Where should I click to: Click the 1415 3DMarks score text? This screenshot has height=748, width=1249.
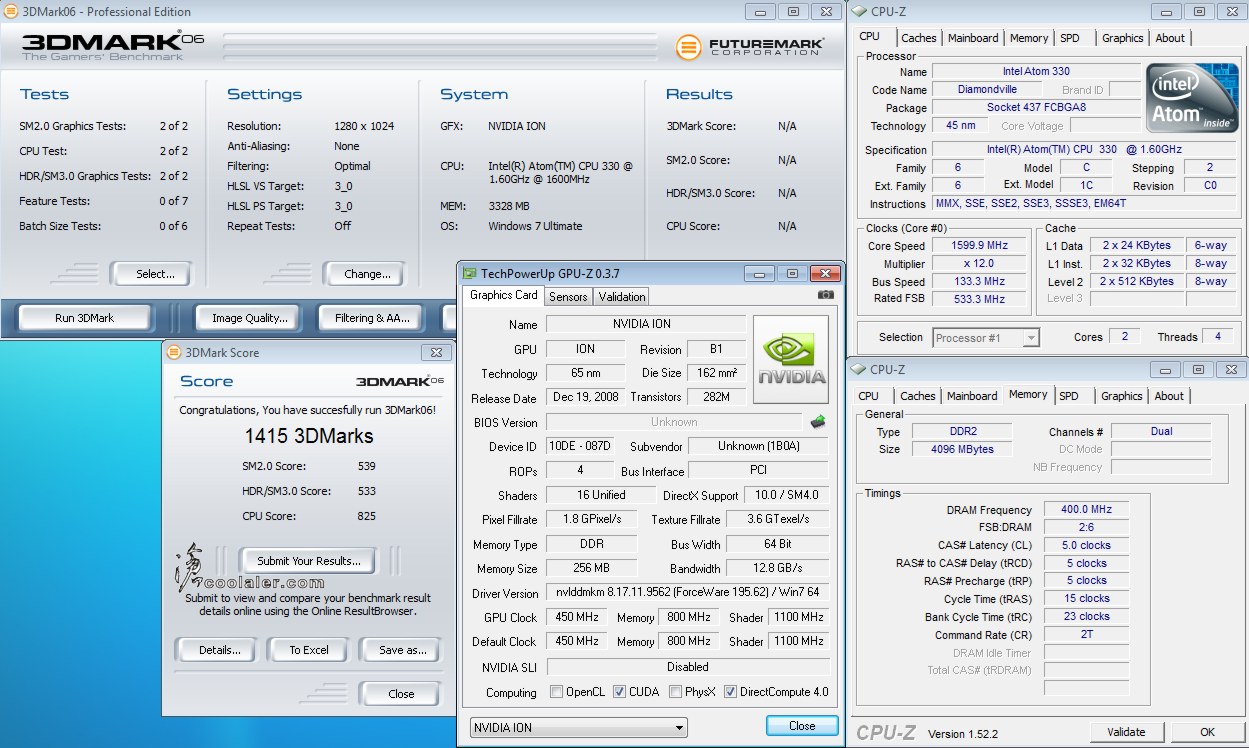[x=309, y=436]
